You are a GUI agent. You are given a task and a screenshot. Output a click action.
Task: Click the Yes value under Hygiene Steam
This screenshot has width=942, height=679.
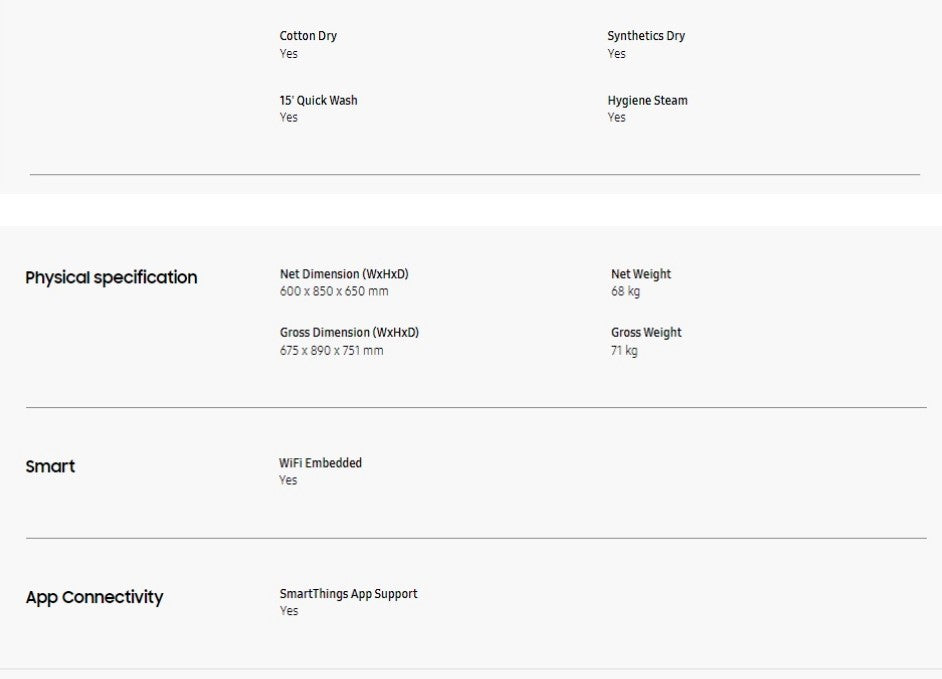(616, 117)
